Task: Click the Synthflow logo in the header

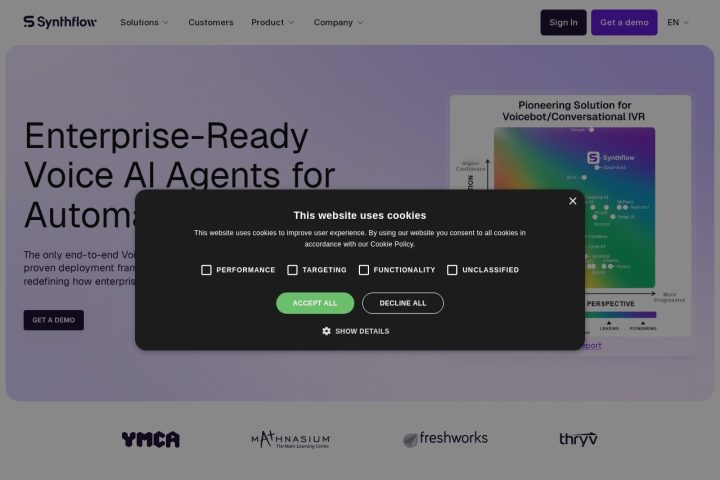Action: tap(60, 22)
